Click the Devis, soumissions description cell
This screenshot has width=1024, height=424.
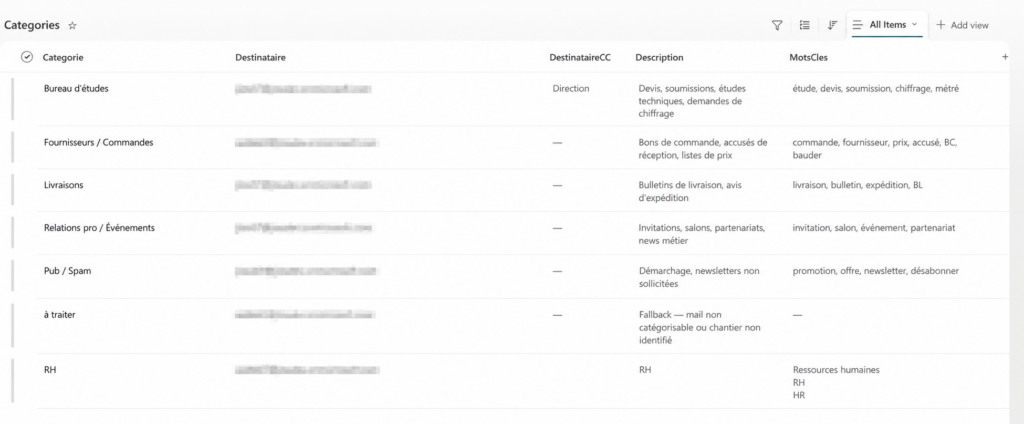point(692,101)
